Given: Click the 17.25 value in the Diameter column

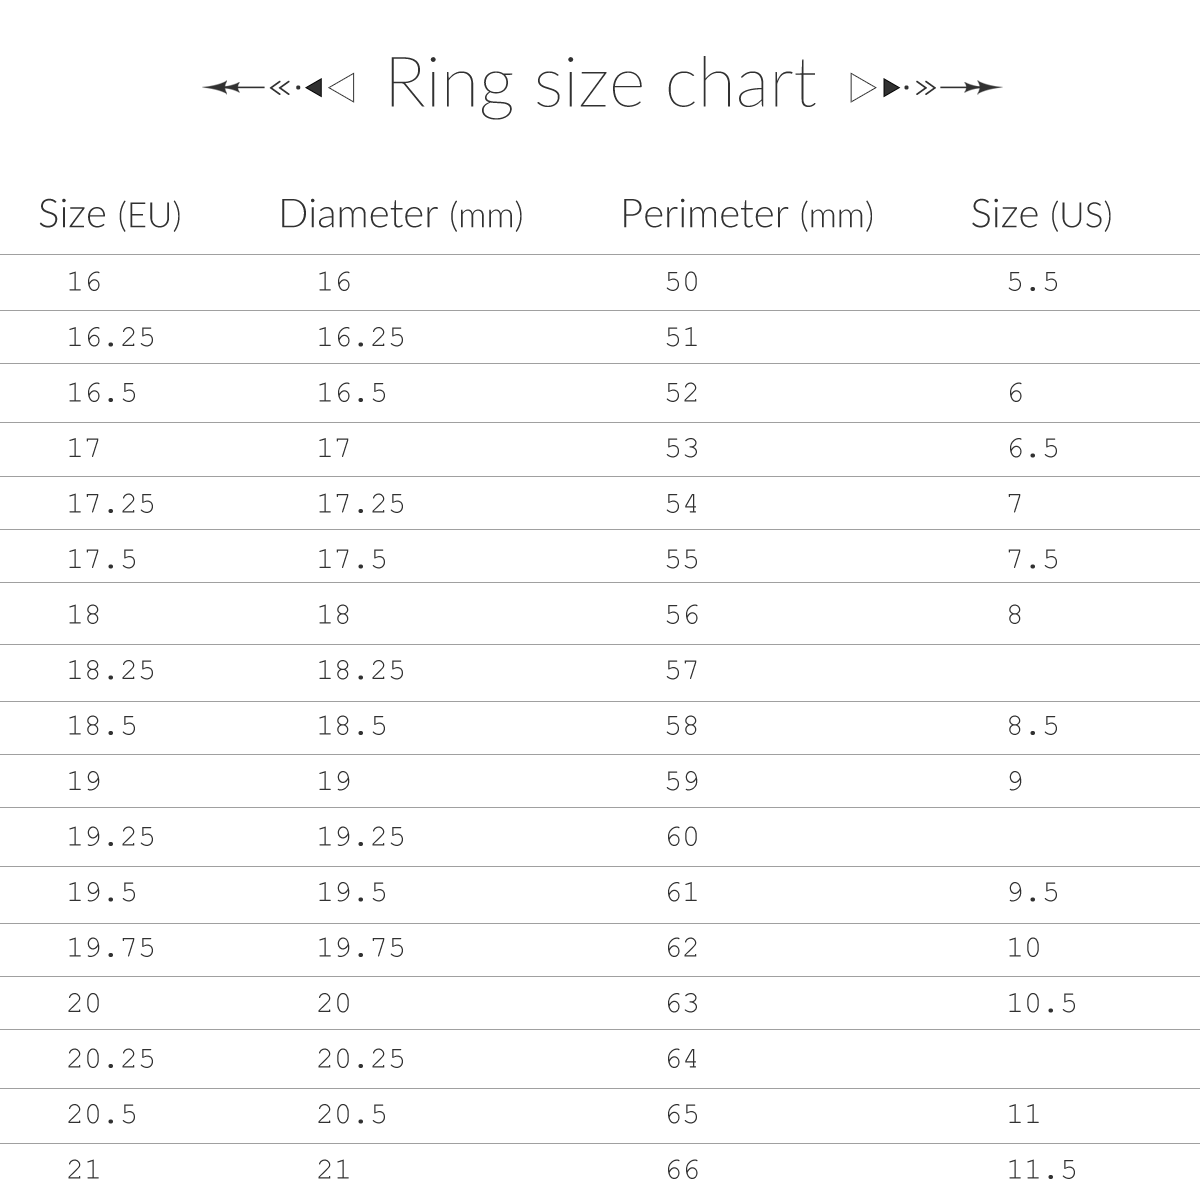Looking at the screenshot, I should (x=361, y=504).
